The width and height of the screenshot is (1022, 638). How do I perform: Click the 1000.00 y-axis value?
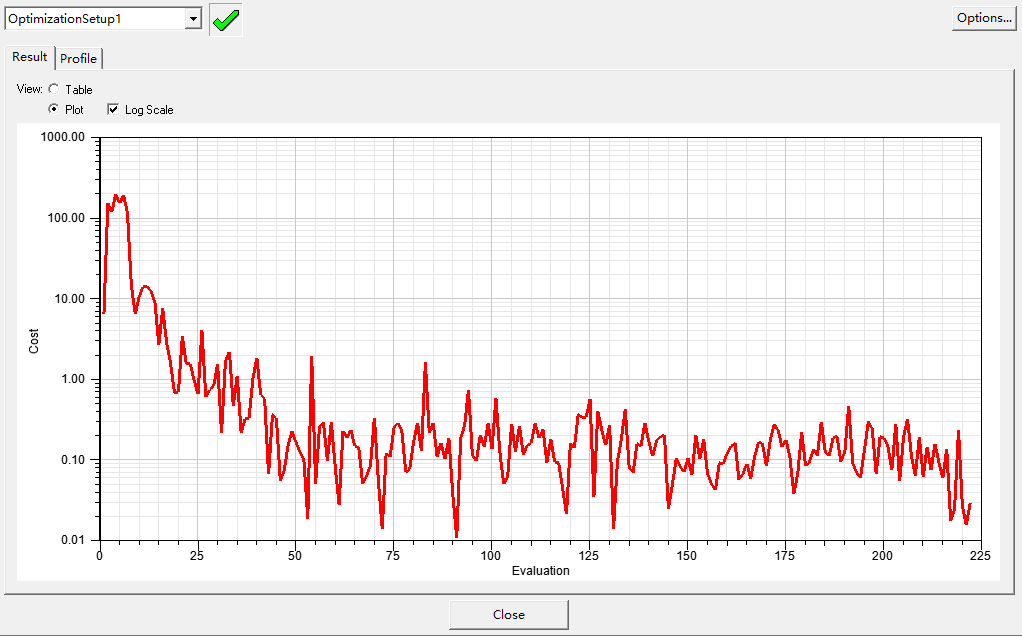click(x=63, y=137)
